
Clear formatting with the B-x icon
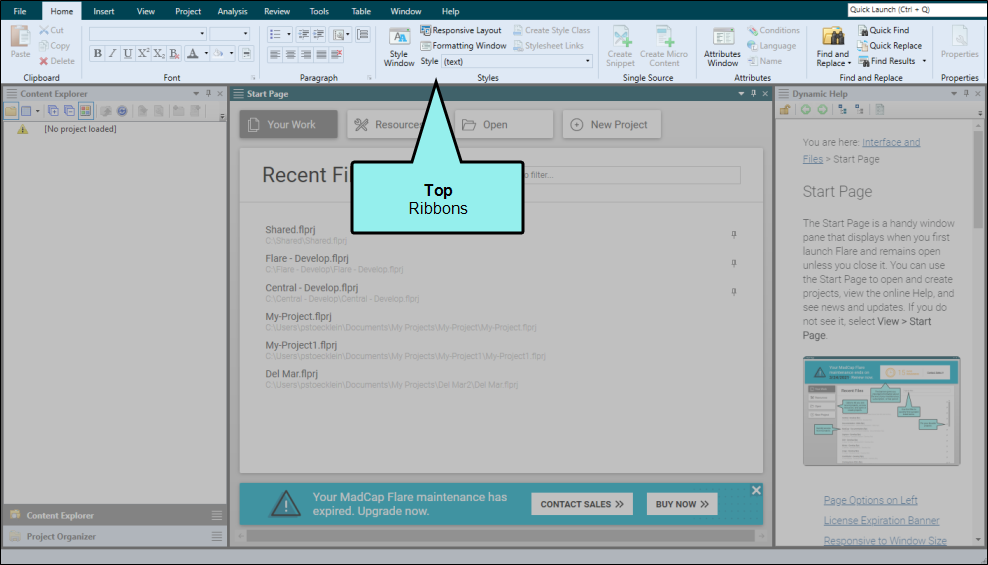click(175, 54)
